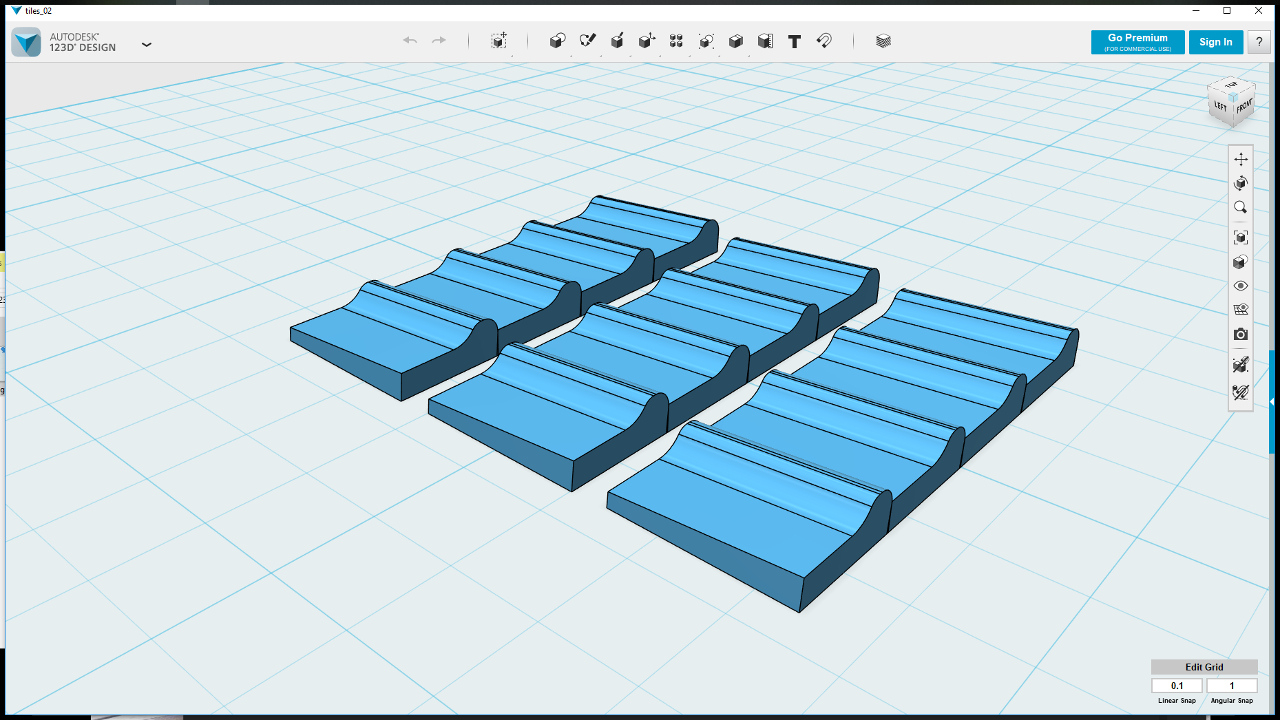Toggle the crossed-out magnet sketch snap option
1280x720 pixels.
pyautogui.click(x=1241, y=393)
